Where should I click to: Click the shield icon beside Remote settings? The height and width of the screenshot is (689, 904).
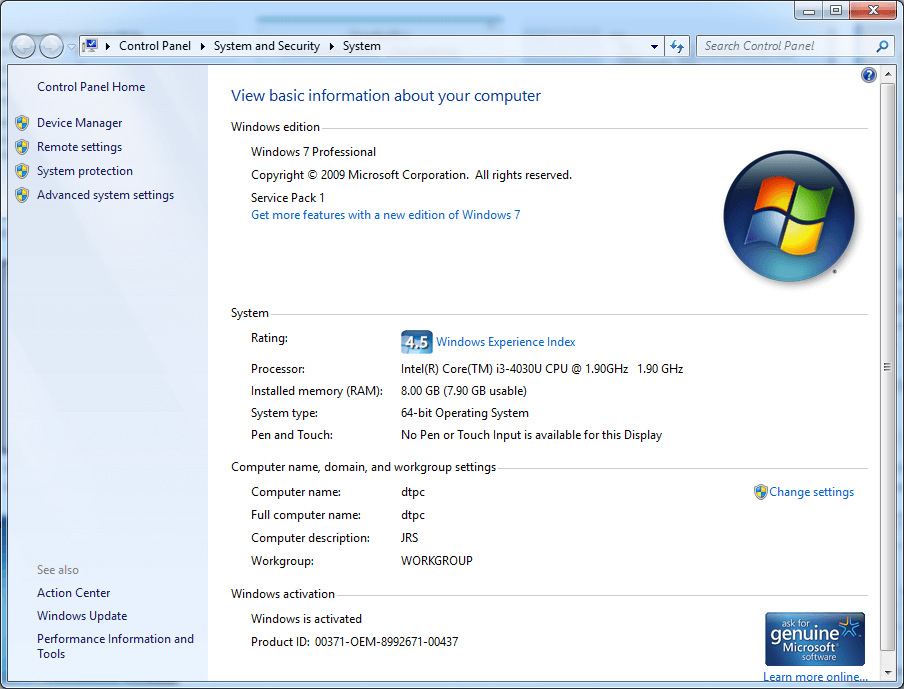(x=22, y=147)
